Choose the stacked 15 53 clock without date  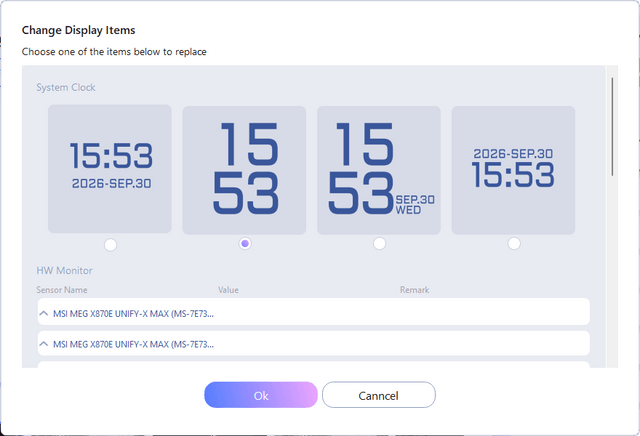tap(244, 170)
